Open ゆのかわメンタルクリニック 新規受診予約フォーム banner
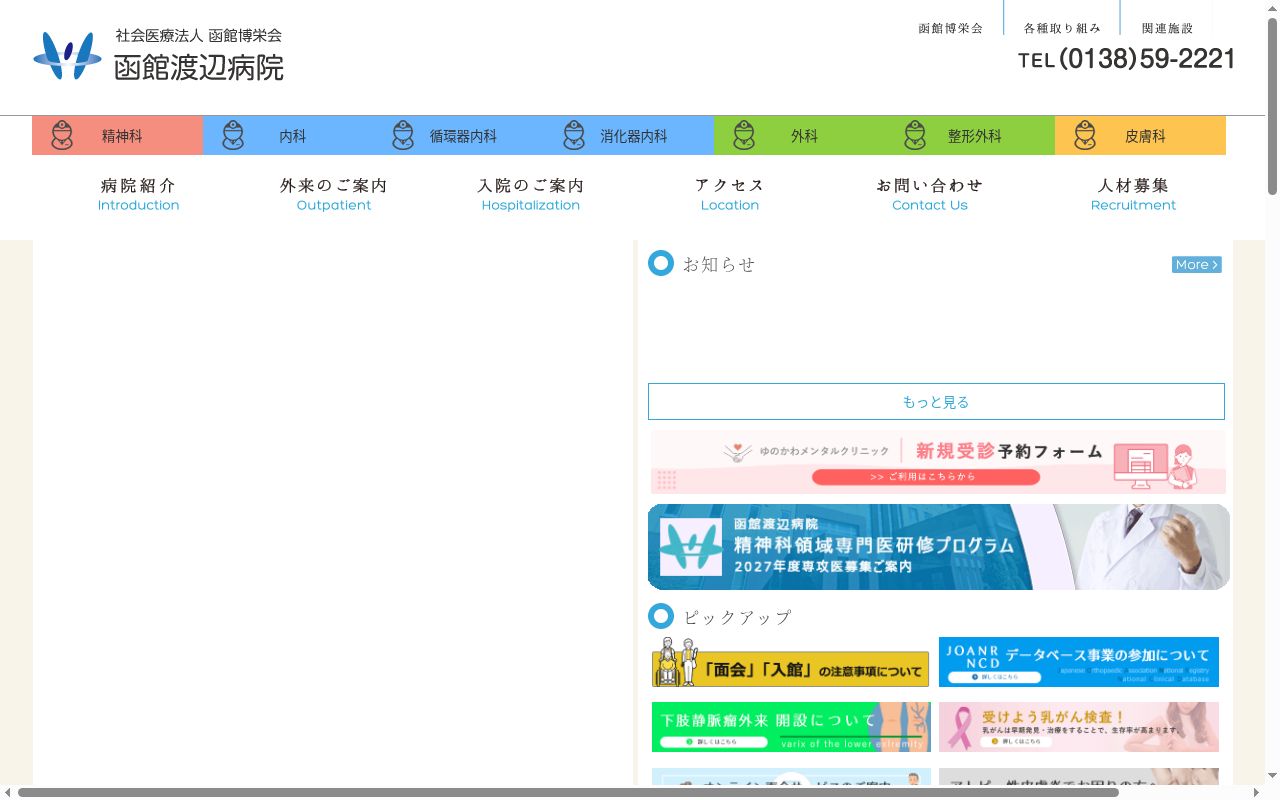Image resolution: width=1280 pixels, height=800 pixels. [x=938, y=462]
